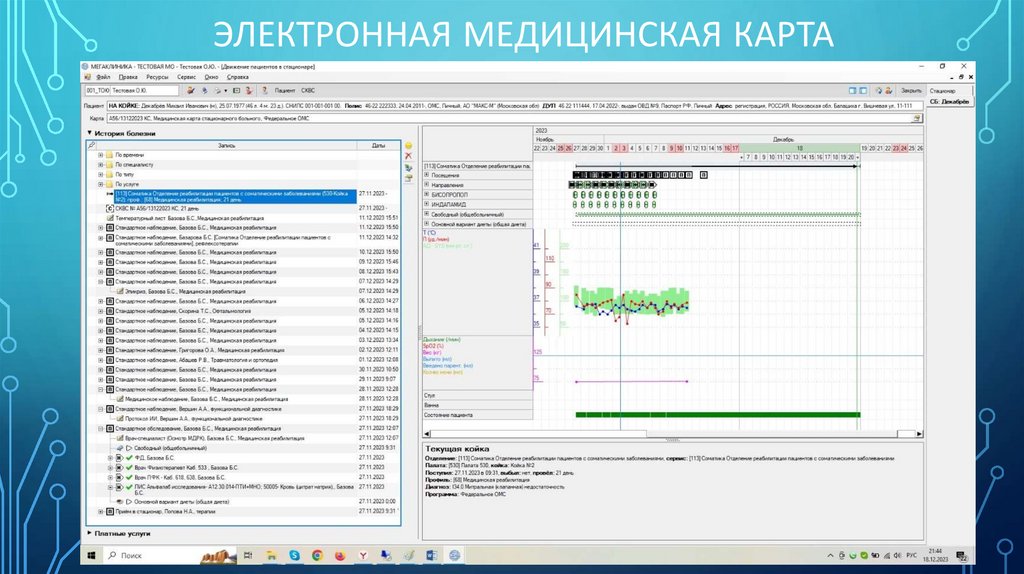Open the Файл menu

point(103,76)
